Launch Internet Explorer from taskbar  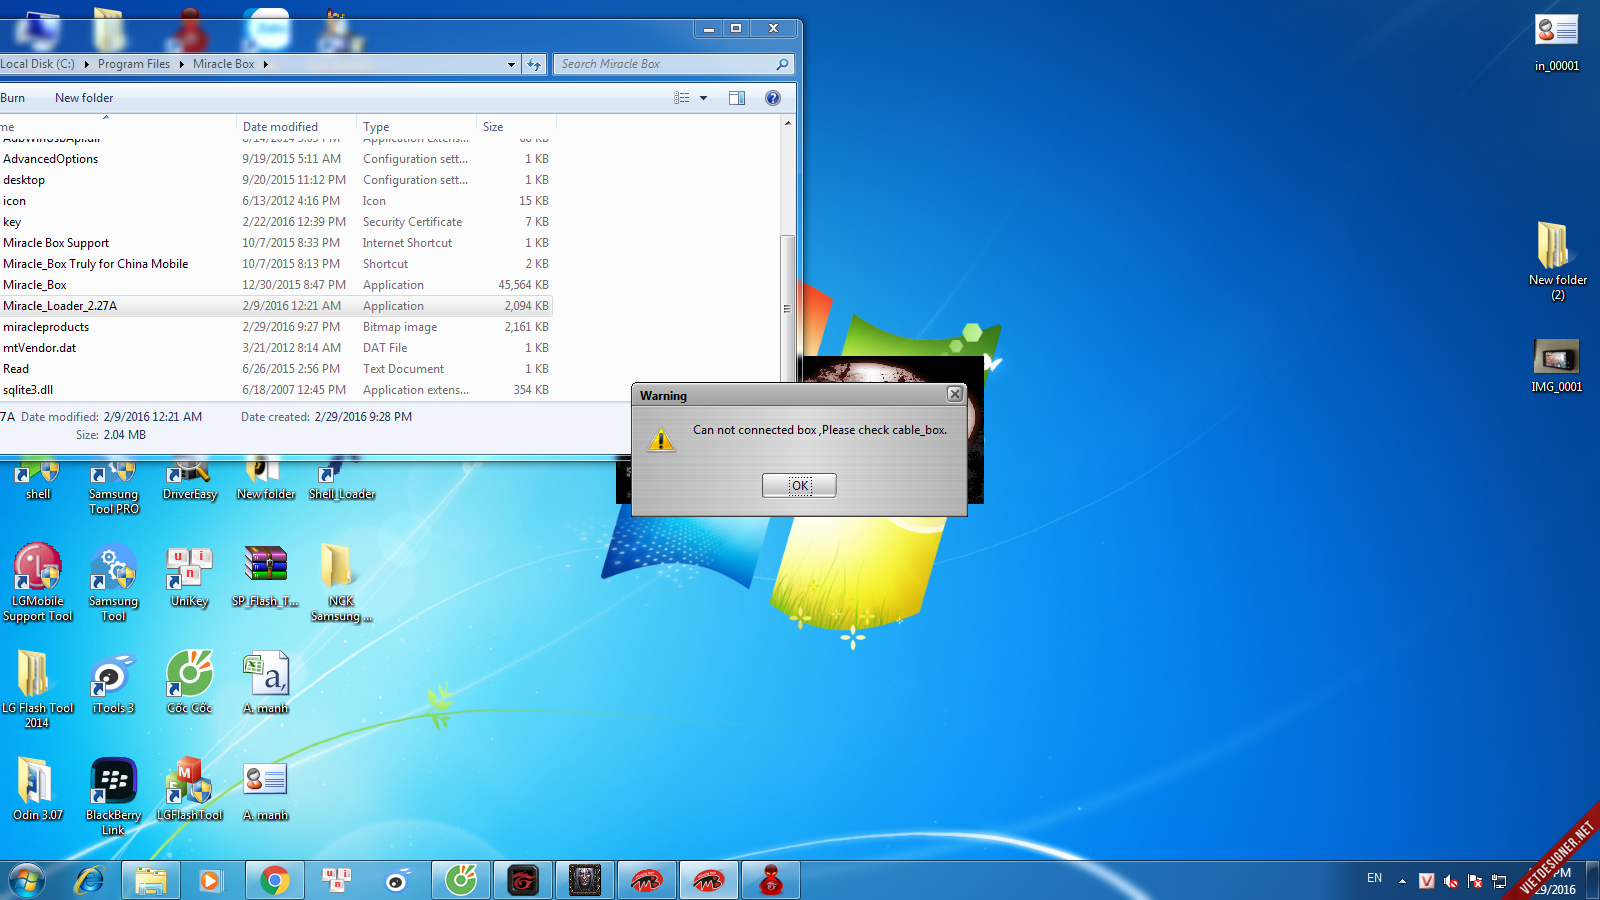point(90,881)
